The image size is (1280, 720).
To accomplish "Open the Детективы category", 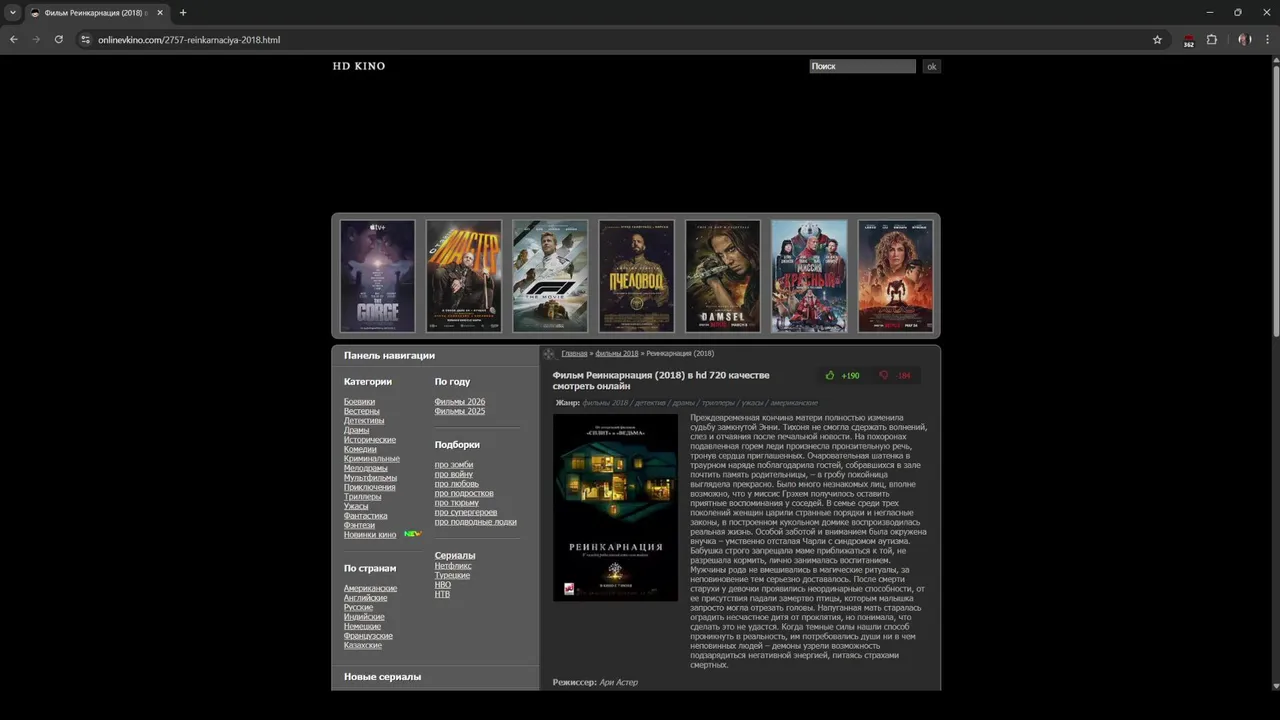I will coord(364,421).
